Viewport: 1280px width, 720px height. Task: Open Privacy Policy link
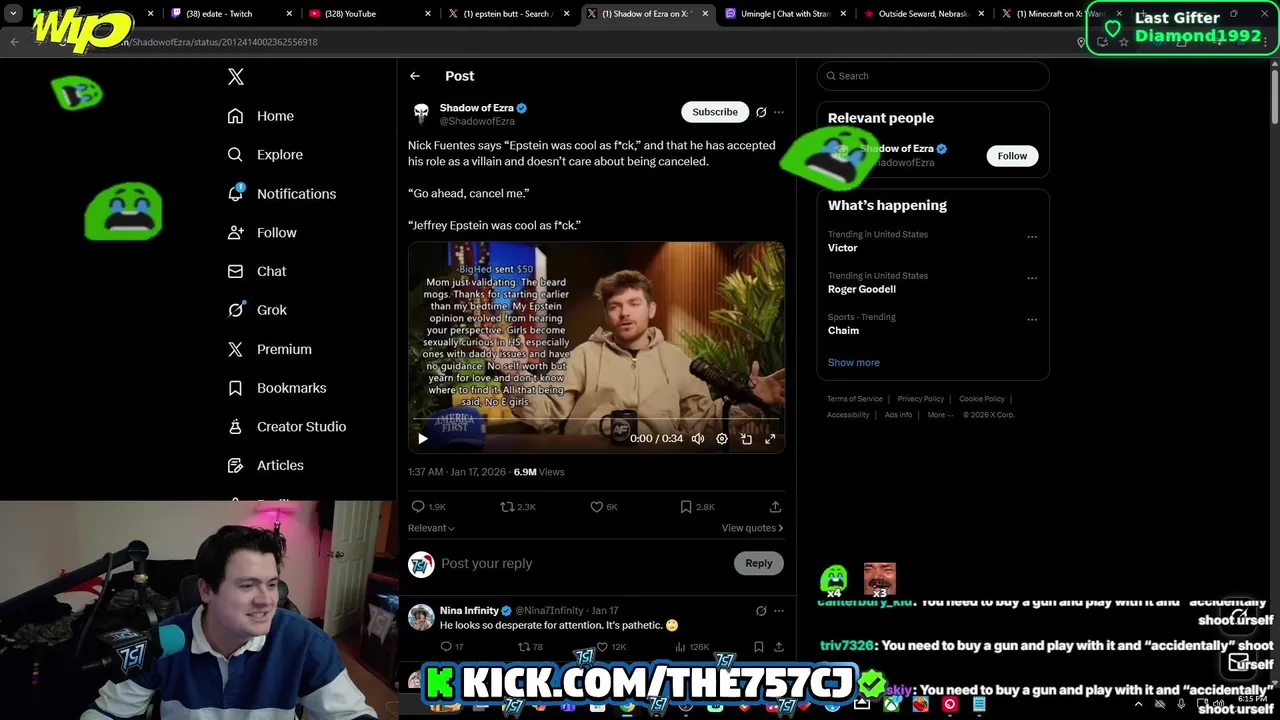[x=920, y=399]
